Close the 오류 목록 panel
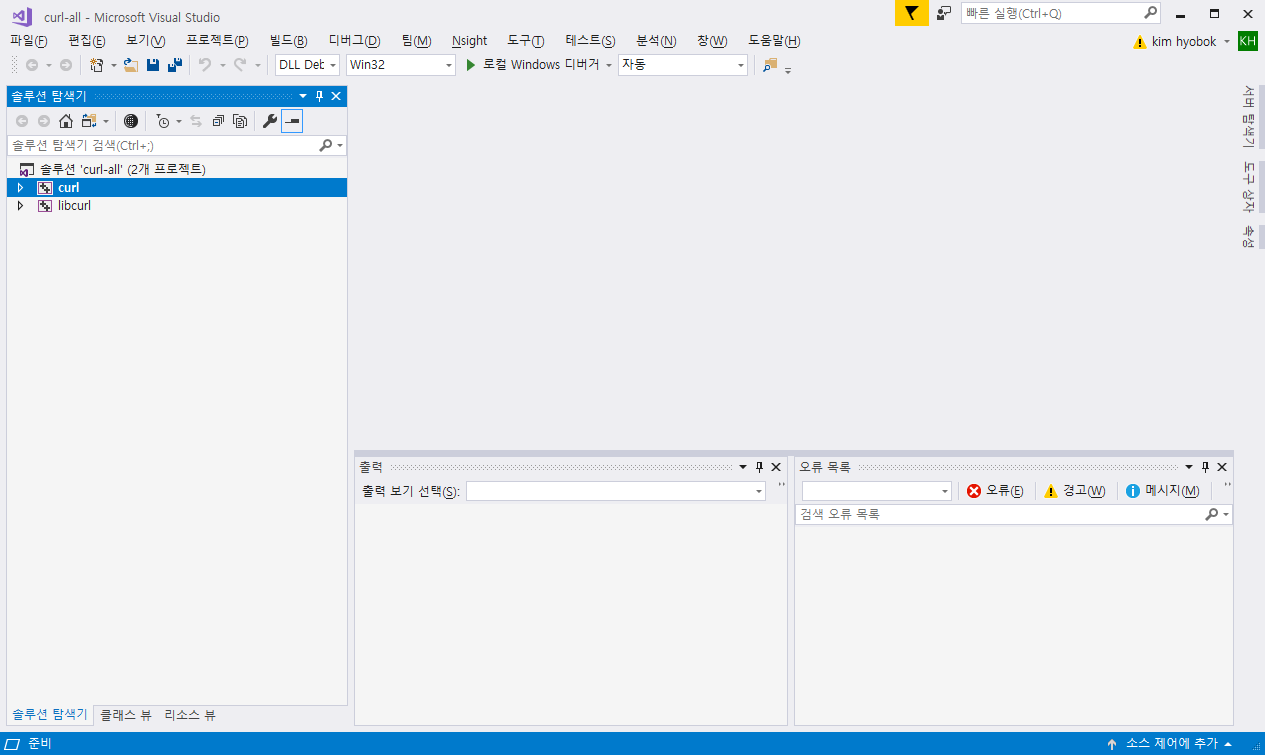1265x755 pixels. click(1222, 467)
